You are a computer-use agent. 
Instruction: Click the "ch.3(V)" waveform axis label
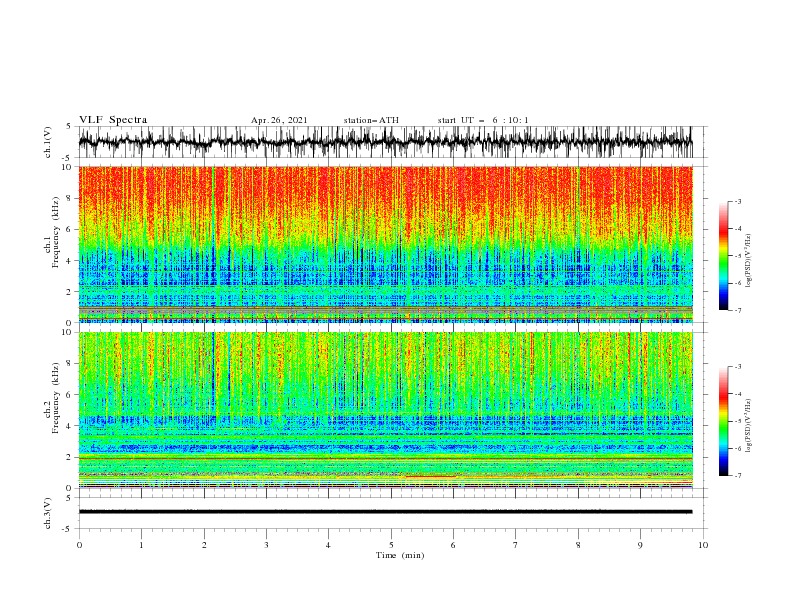click(x=48, y=513)
